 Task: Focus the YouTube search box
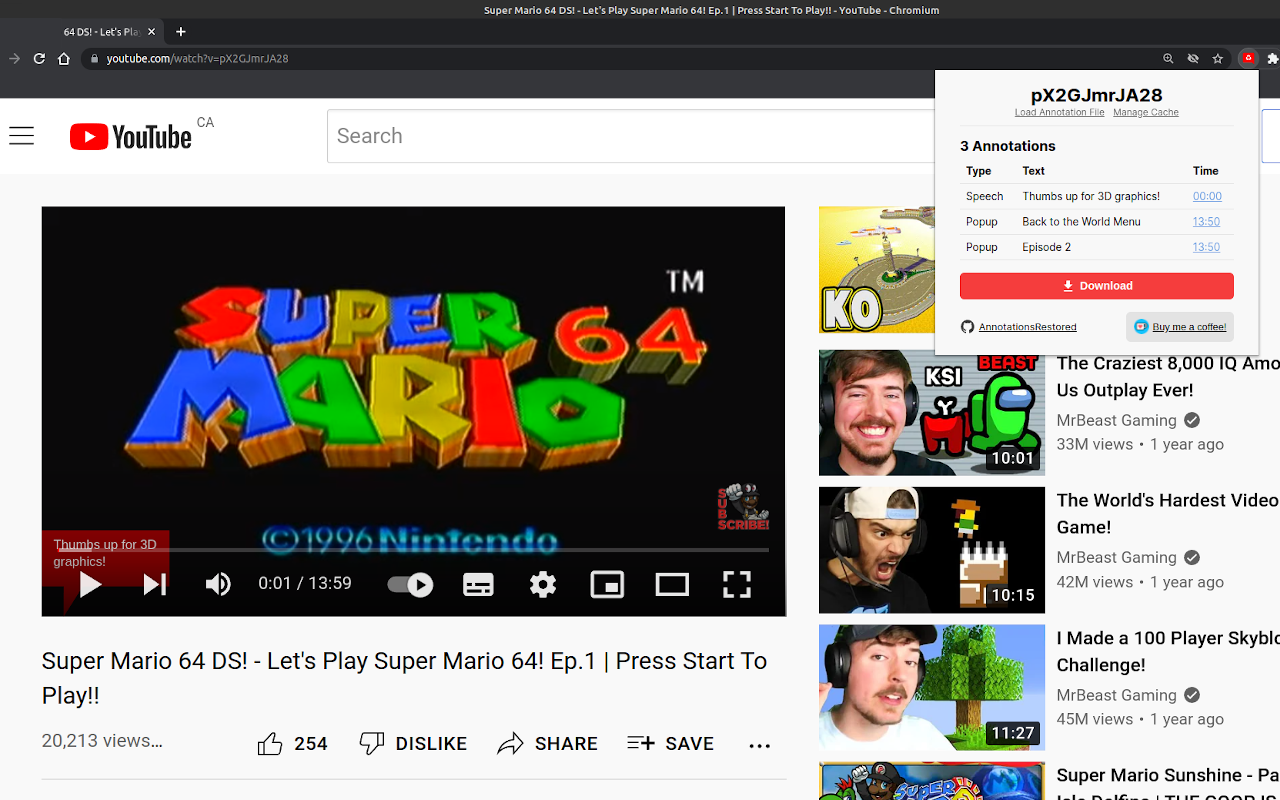(630, 136)
